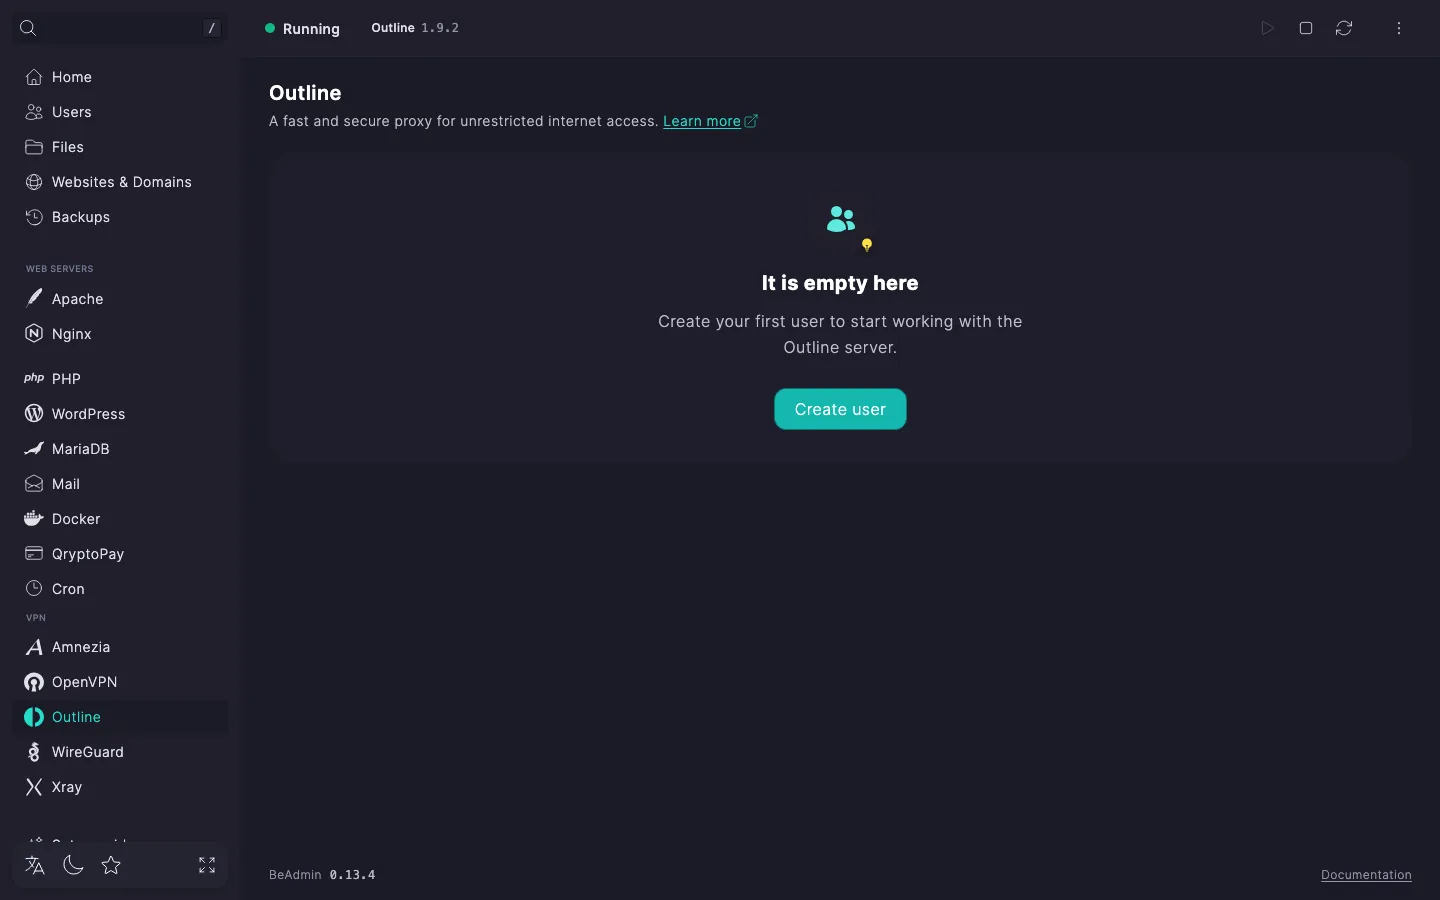Select Apache web server
1440x900 pixels.
(x=120, y=299)
